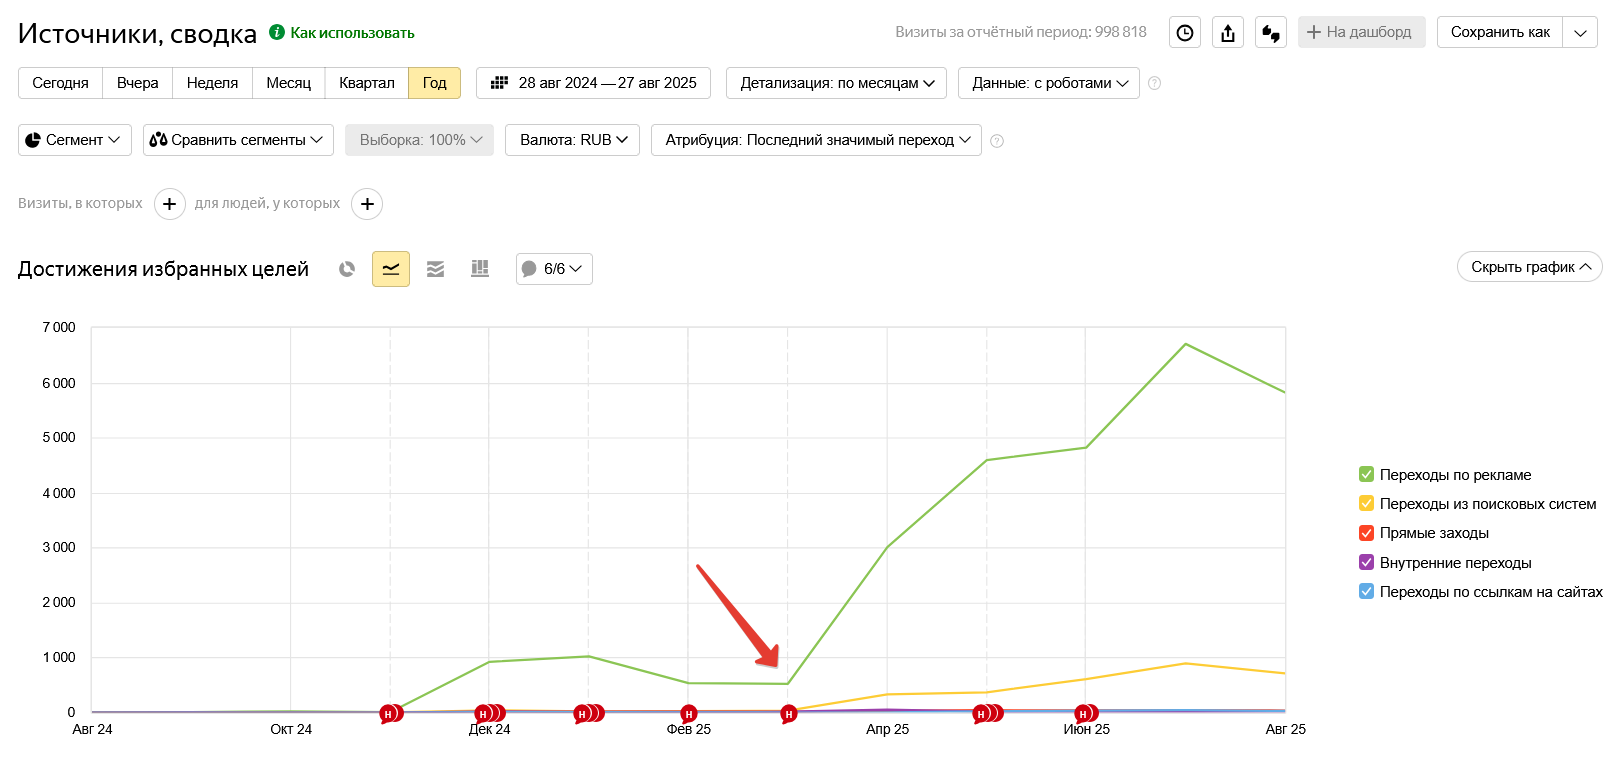Screen dimensions: 1619x767
Task: Click the thumbs up/down feedback icon
Action: point(1271,33)
